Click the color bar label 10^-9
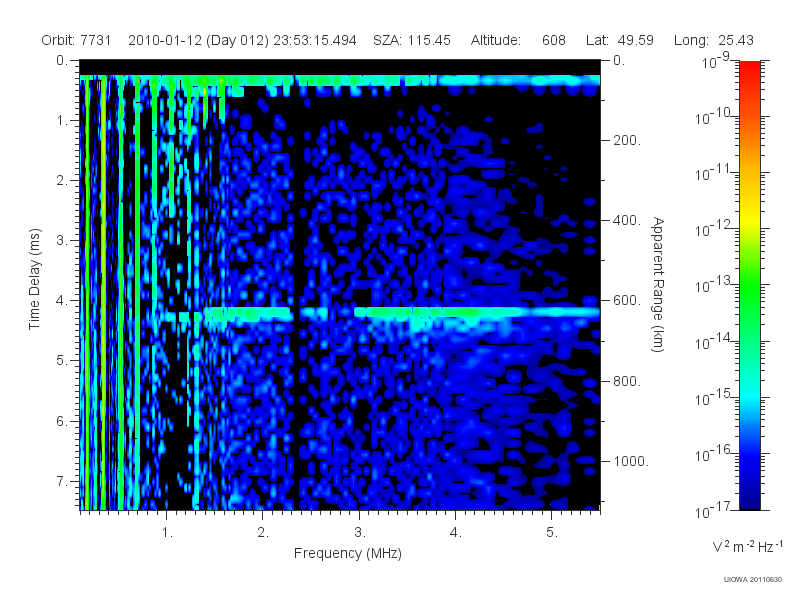Image resolution: width=800 pixels, height=600 pixels. (x=716, y=62)
